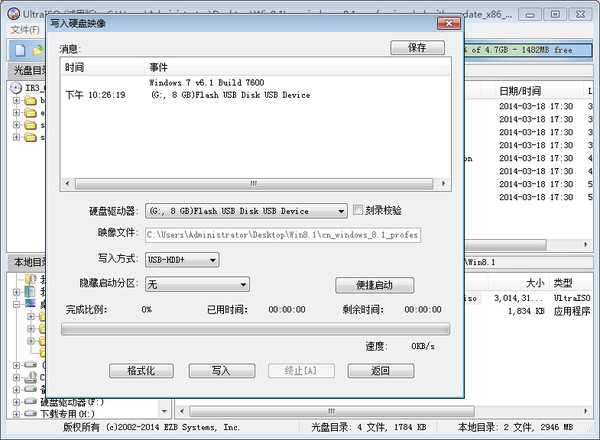Click the New file toolbar icon in UltraISO
The width and height of the screenshot is (600, 440).
coord(20,50)
